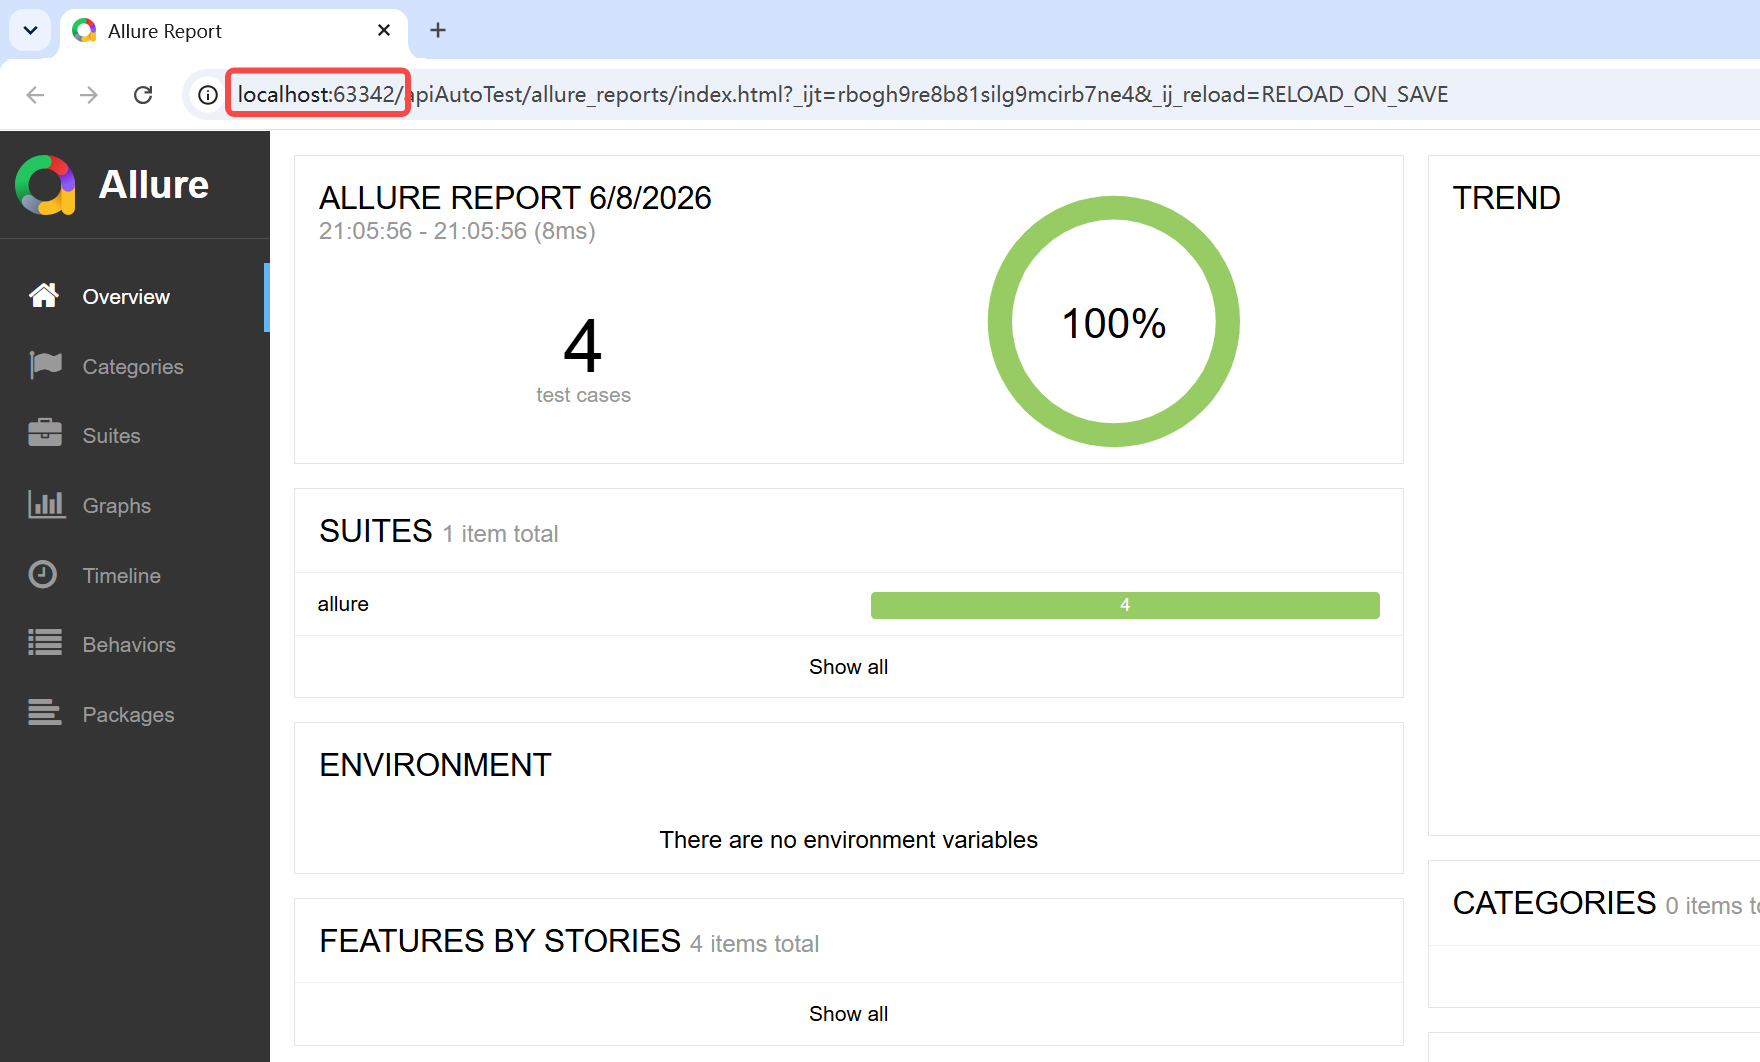Click the FEATURES BY STORIES heading
Image resolution: width=1760 pixels, height=1062 pixels.
(500, 941)
